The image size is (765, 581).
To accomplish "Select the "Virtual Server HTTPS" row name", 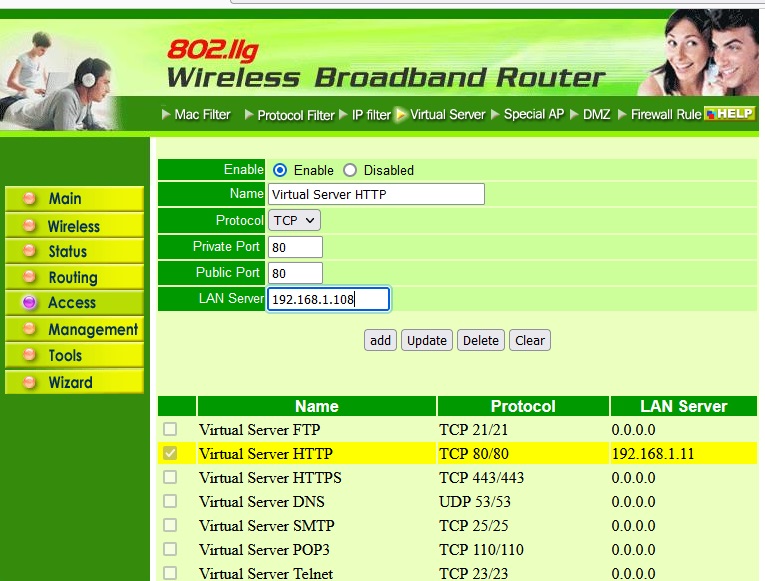I will click(x=270, y=478).
